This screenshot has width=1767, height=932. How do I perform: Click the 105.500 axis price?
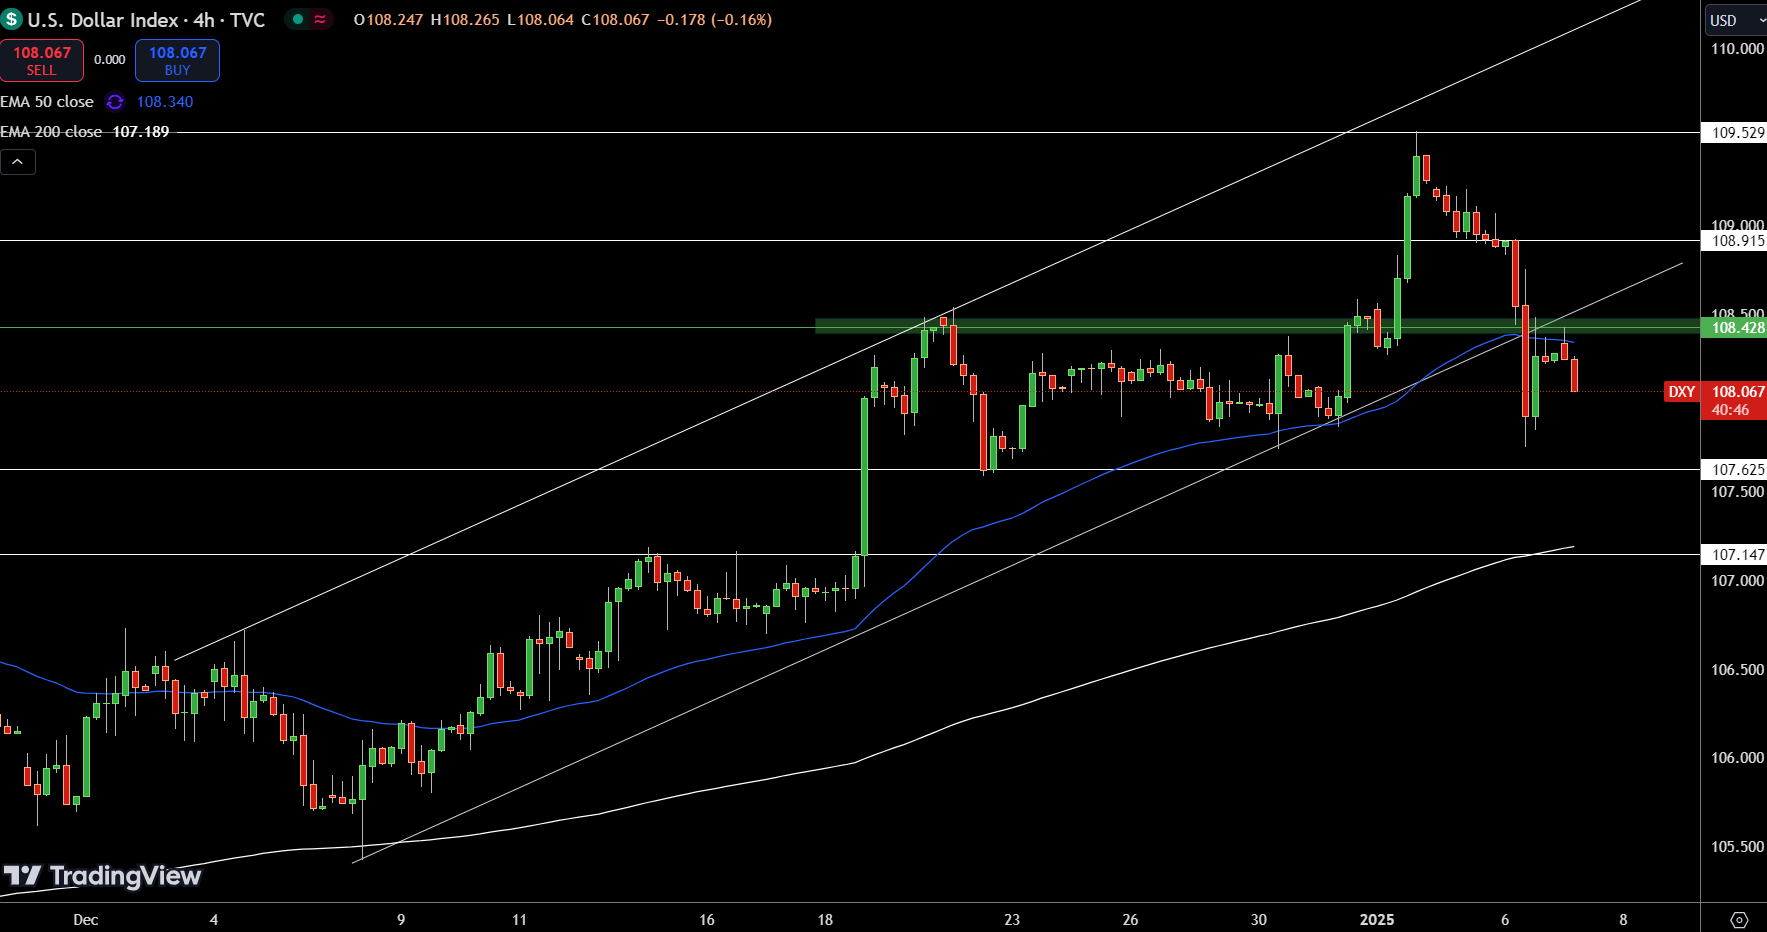pos(1737,847)
